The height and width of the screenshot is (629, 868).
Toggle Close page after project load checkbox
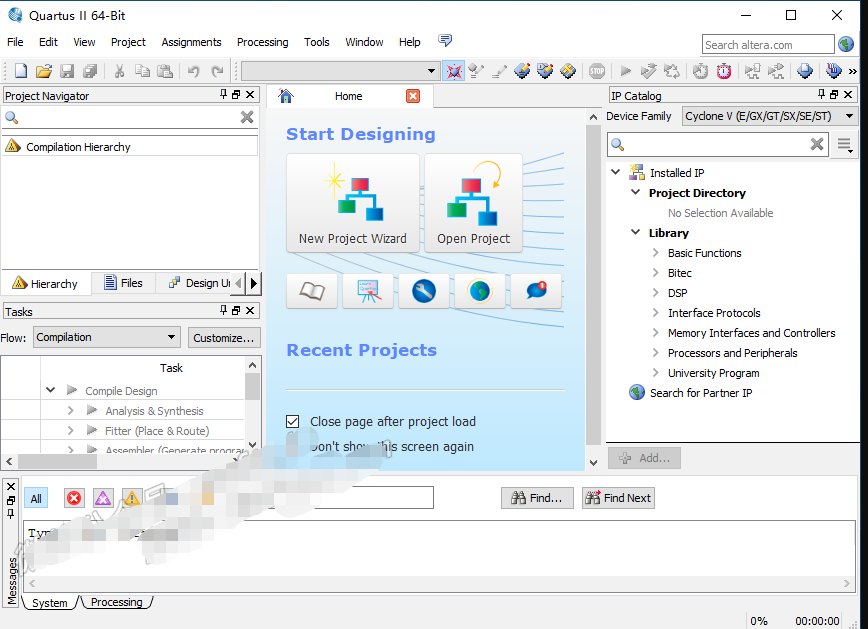point(293,421)
